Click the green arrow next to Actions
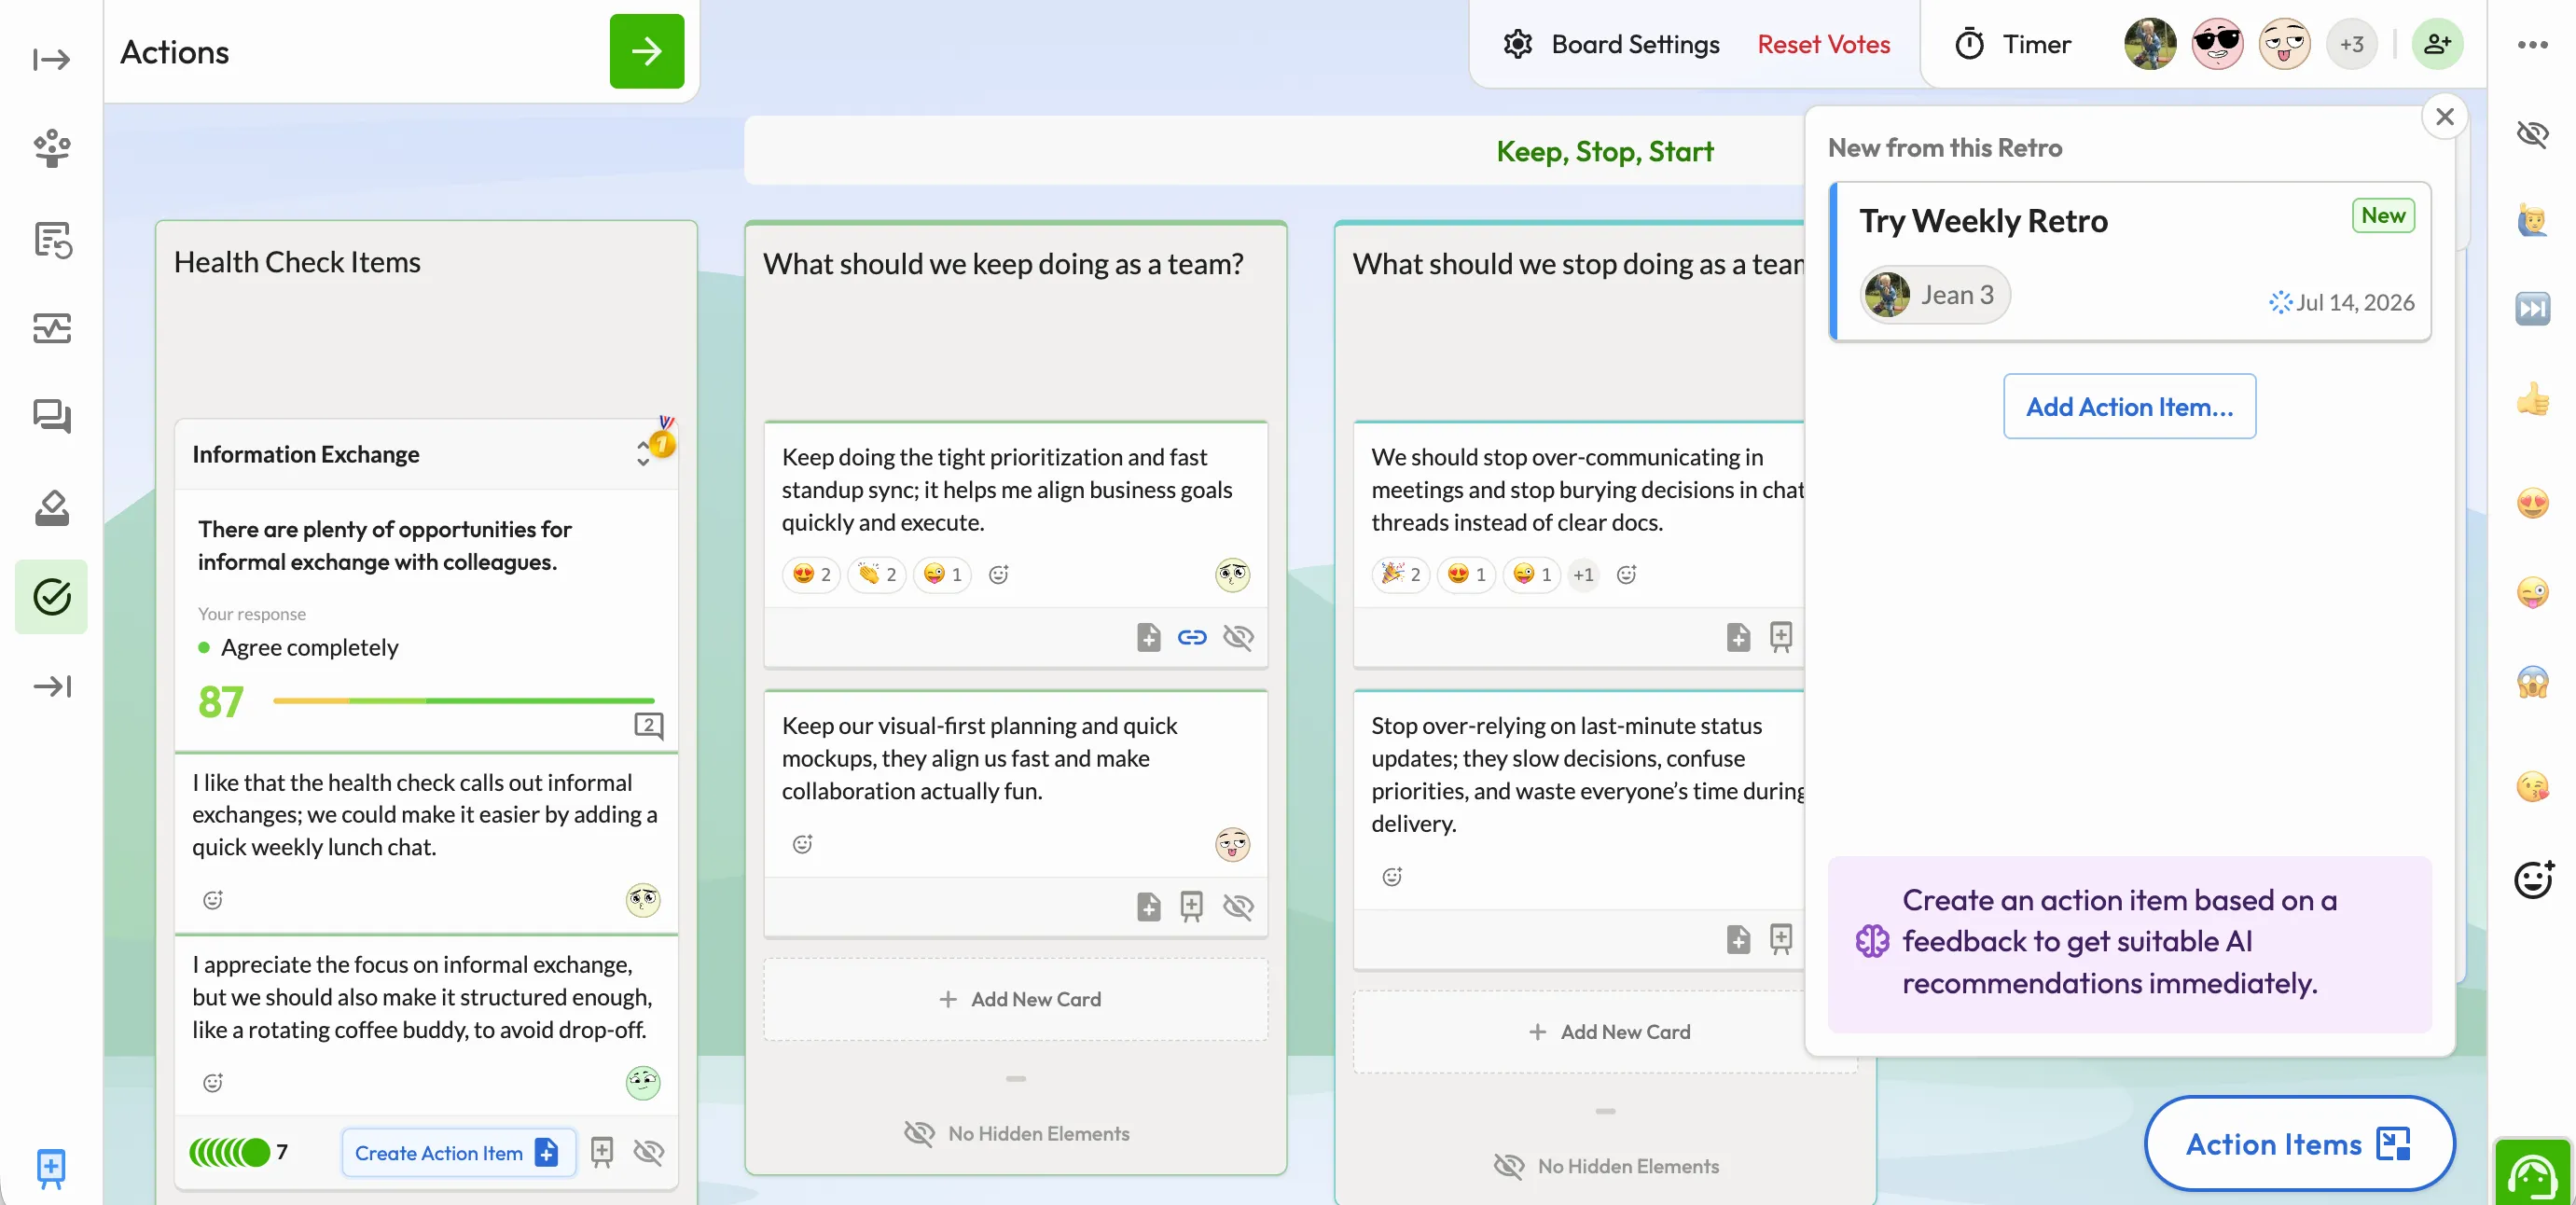 tap(646, 51)
